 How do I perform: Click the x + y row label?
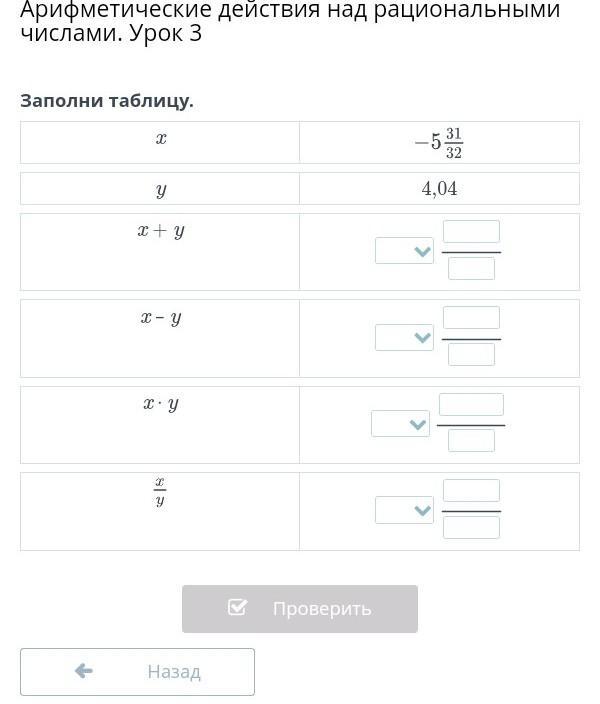161,231
